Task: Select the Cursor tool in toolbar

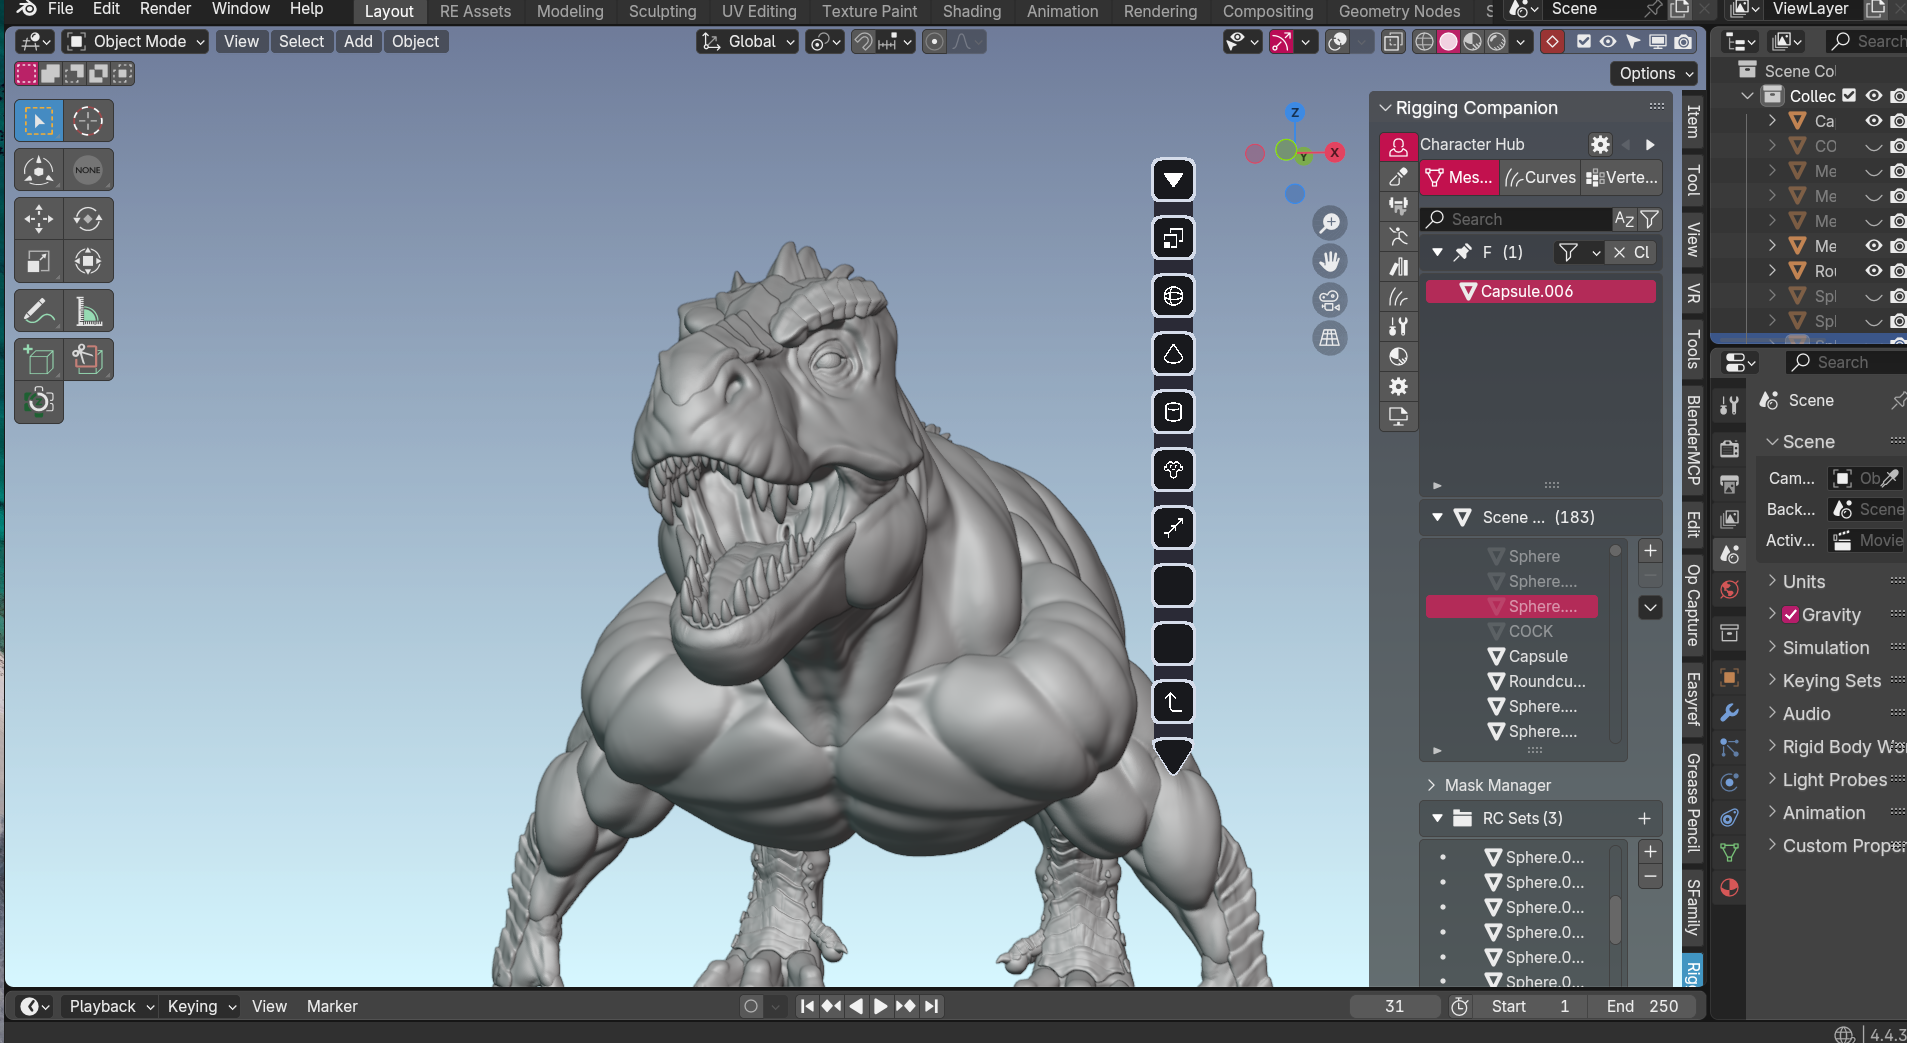Action: (88, 121)
